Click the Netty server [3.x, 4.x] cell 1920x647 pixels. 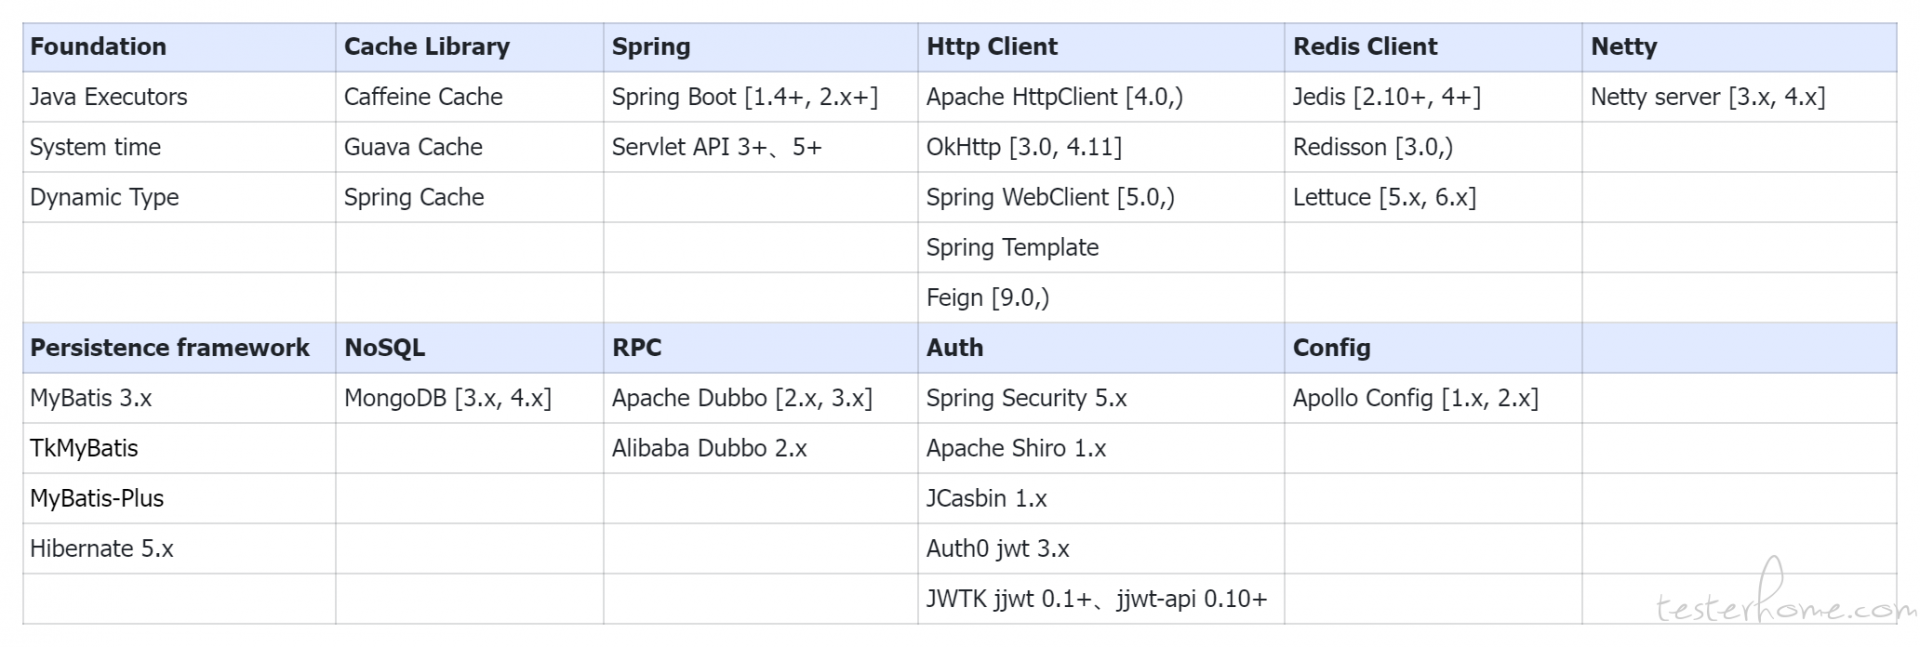point(1739,97)
